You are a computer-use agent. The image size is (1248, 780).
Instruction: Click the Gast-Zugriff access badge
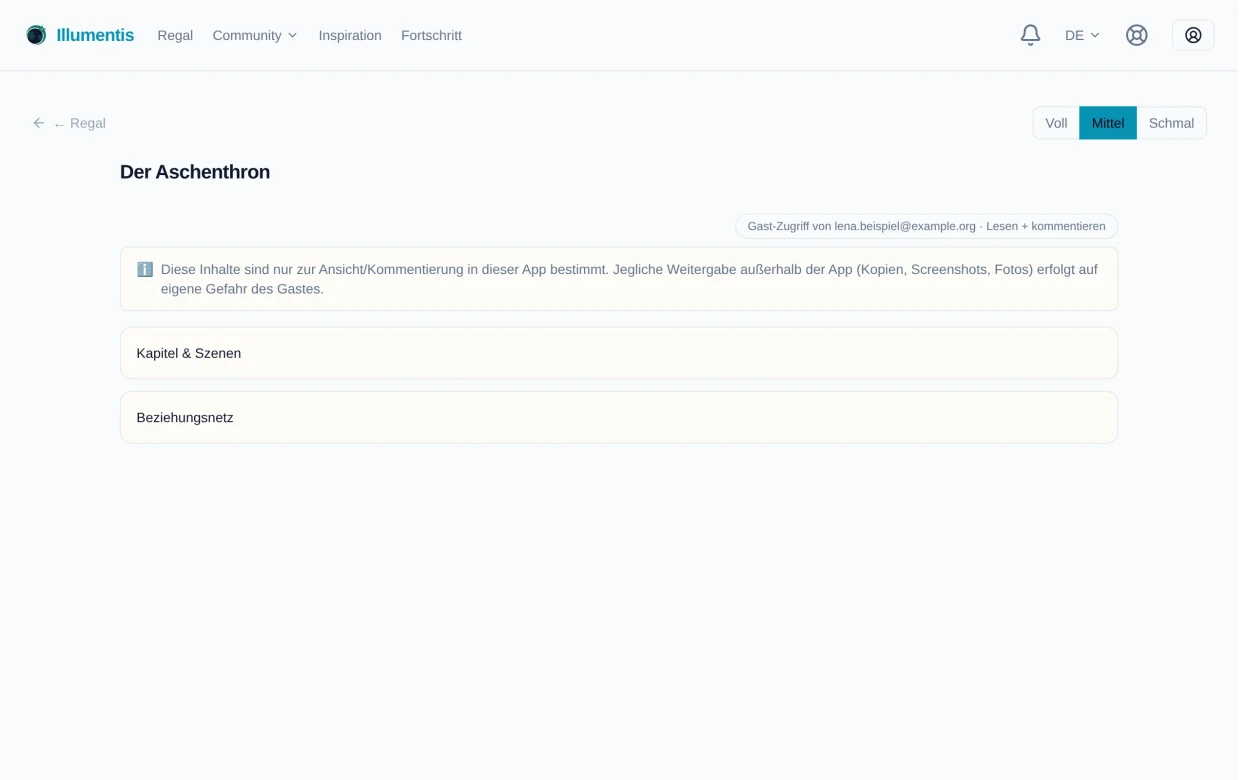pos(926,226)
